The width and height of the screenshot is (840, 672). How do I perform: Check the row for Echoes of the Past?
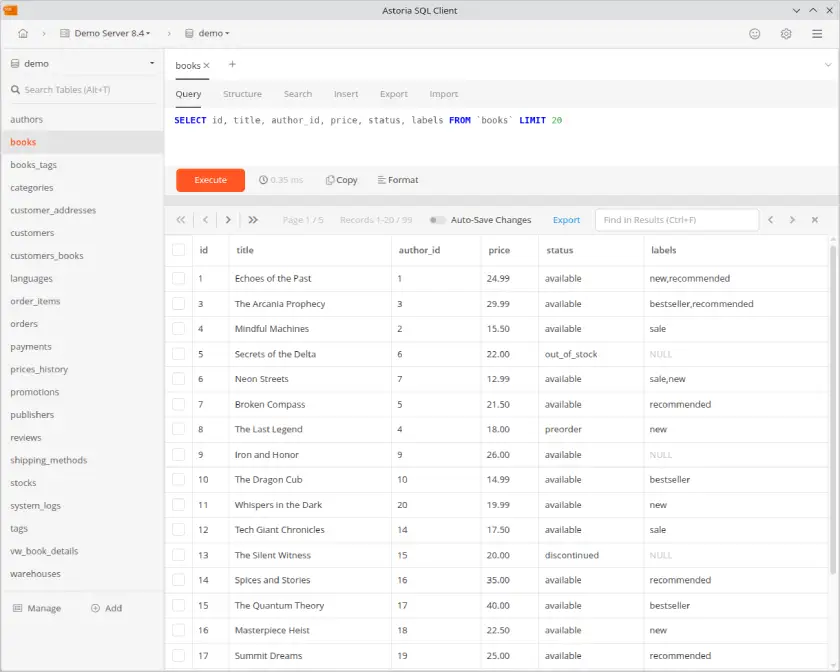[x=178, y=278]
